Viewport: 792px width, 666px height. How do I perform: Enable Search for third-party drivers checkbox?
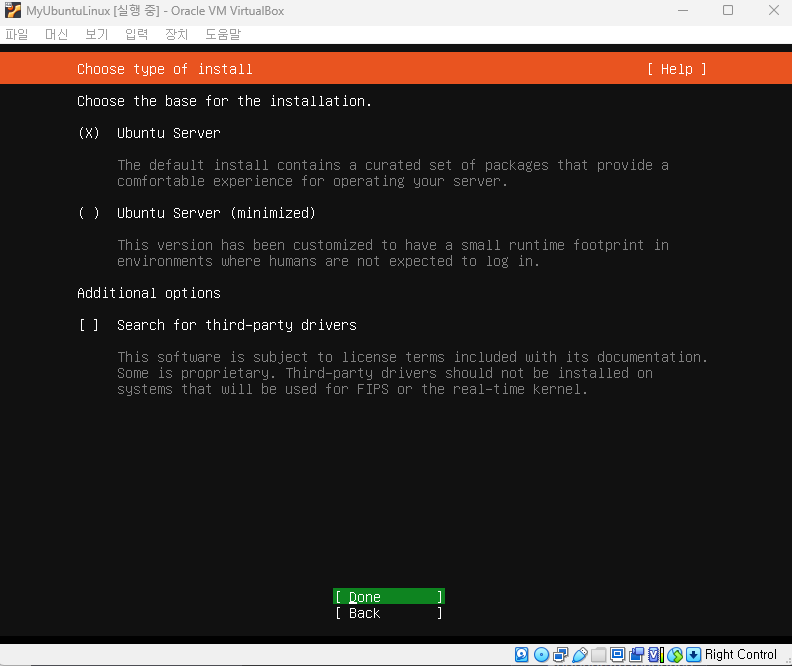[89, 325]
